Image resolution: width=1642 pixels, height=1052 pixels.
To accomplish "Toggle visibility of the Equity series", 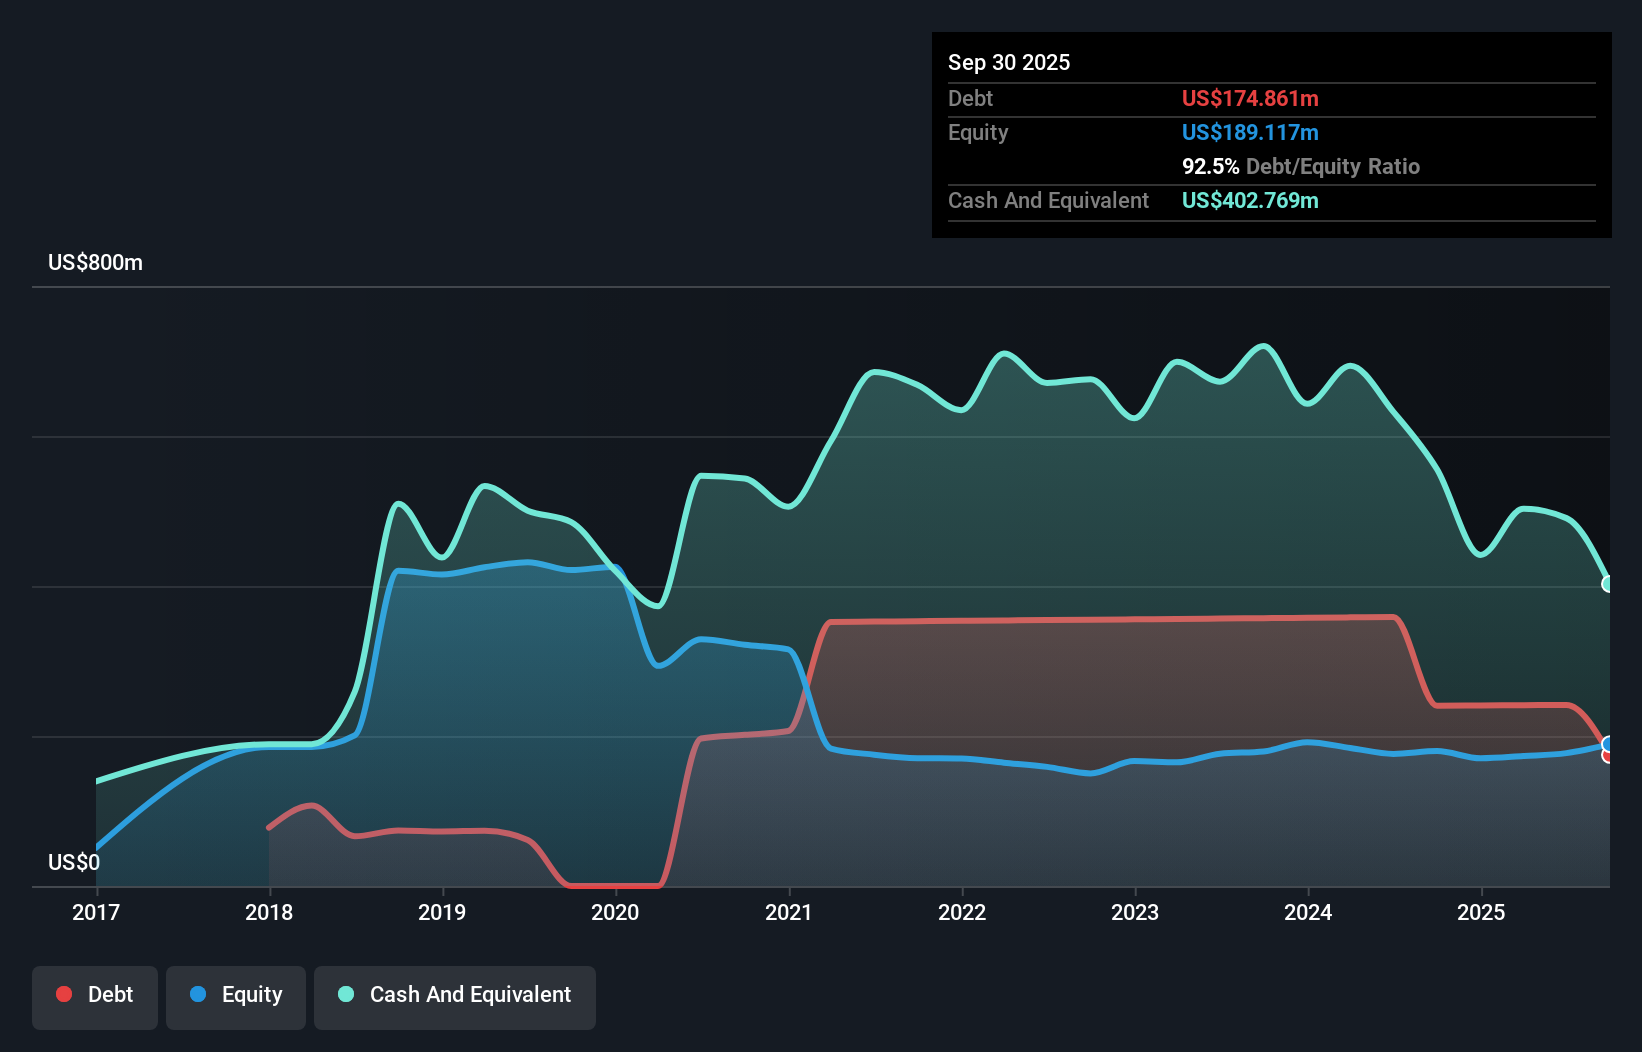I will (235, 995).
